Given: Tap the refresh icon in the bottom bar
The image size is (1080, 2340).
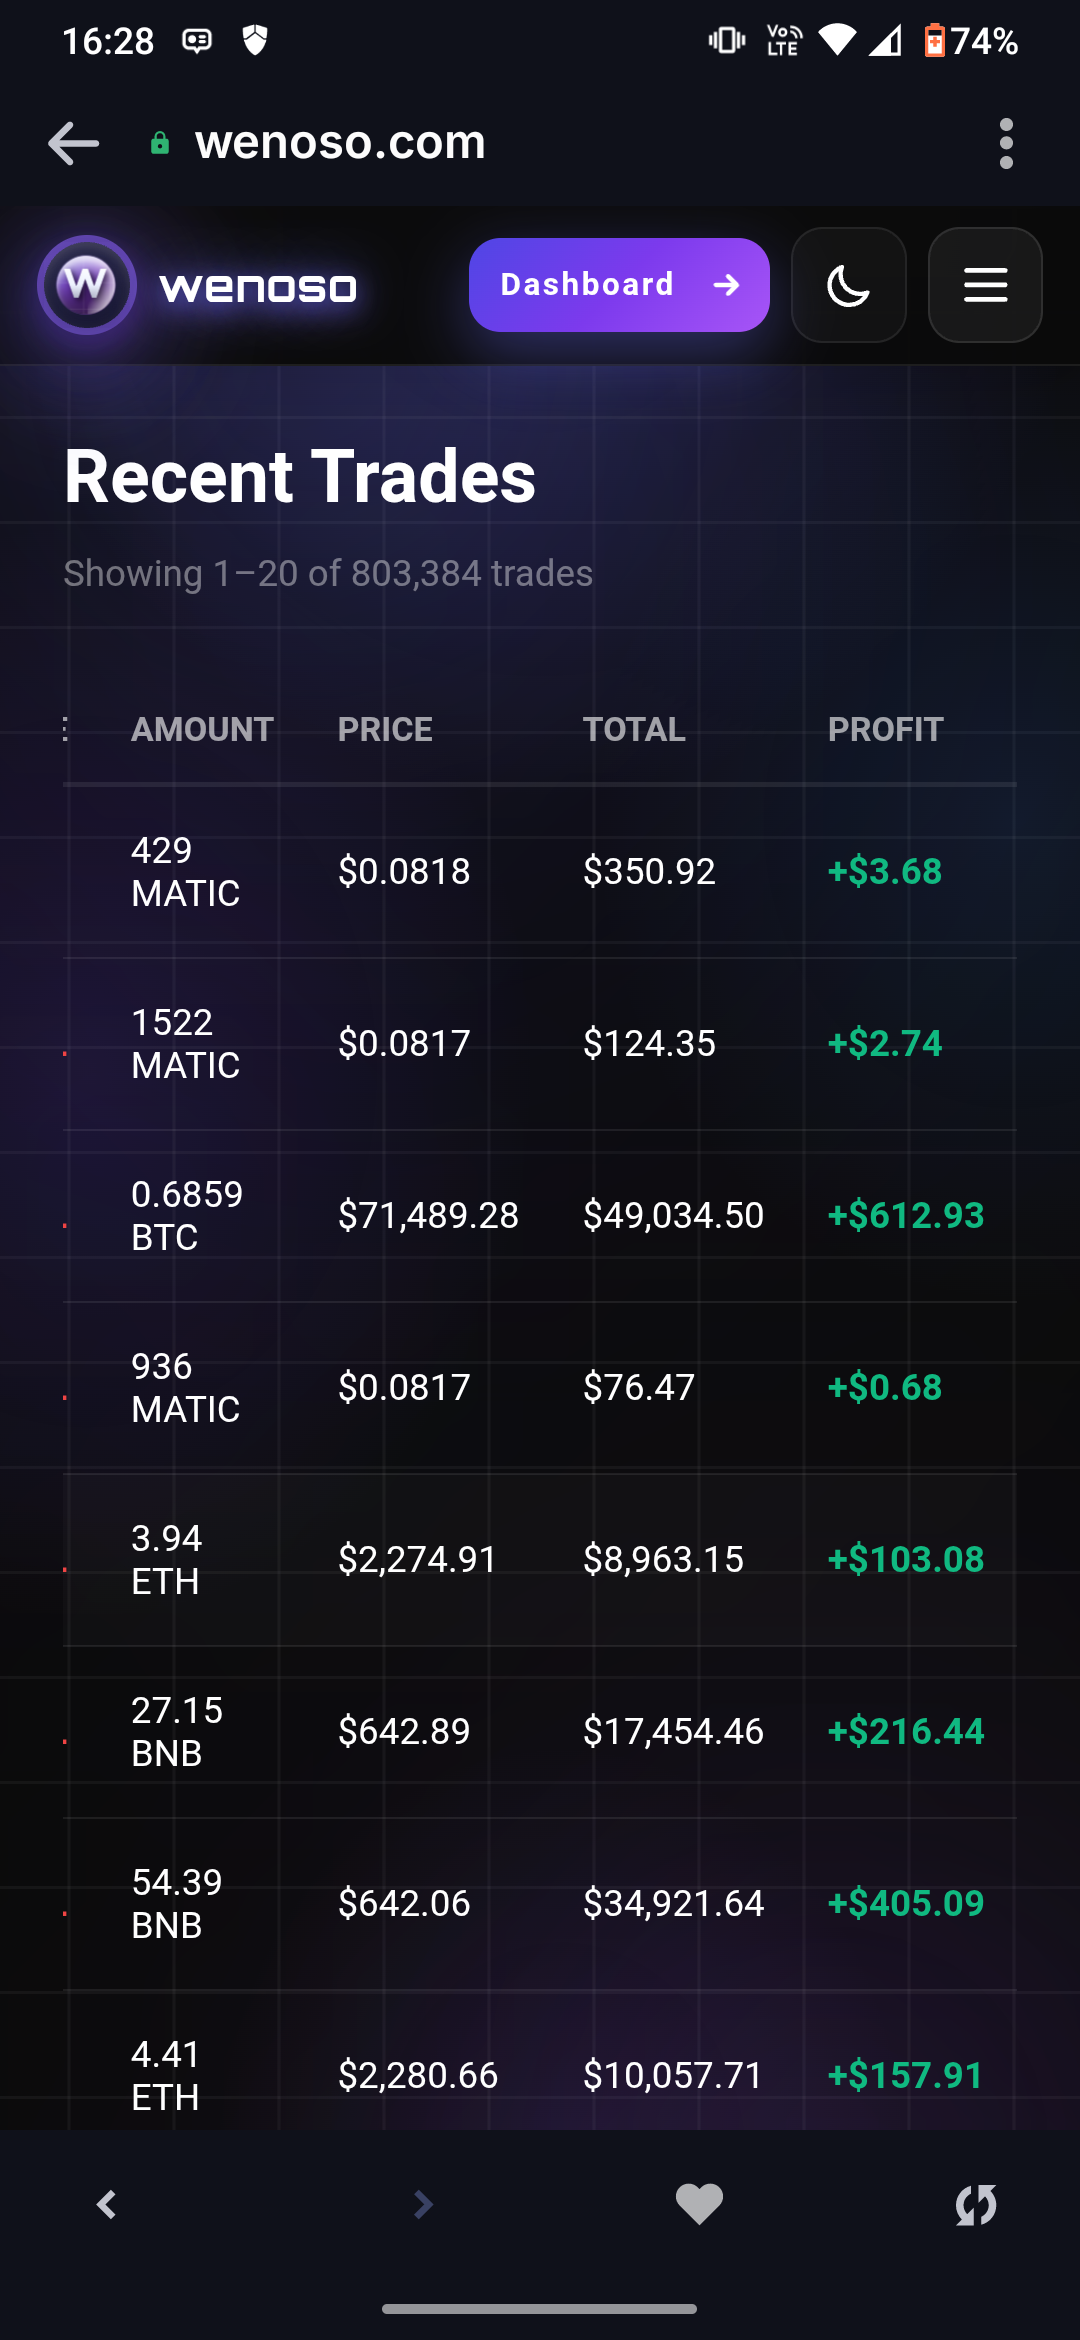Looking at the screenshot, I should pos(976,2204).
